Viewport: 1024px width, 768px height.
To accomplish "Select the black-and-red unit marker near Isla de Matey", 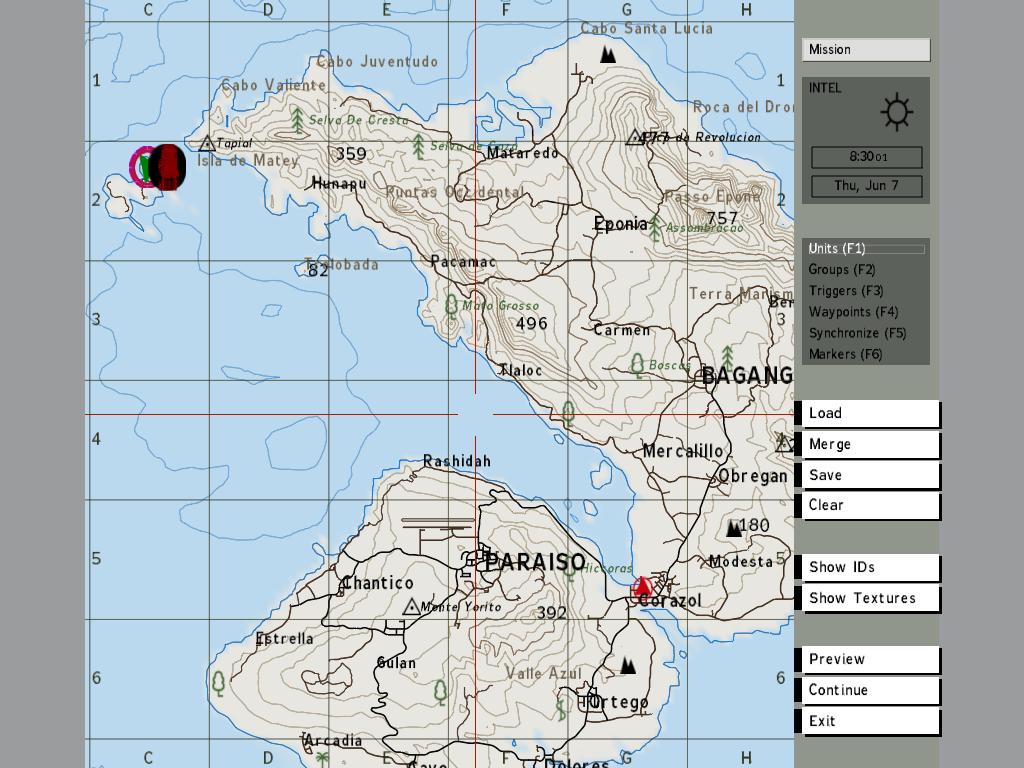I will point(167,167).
